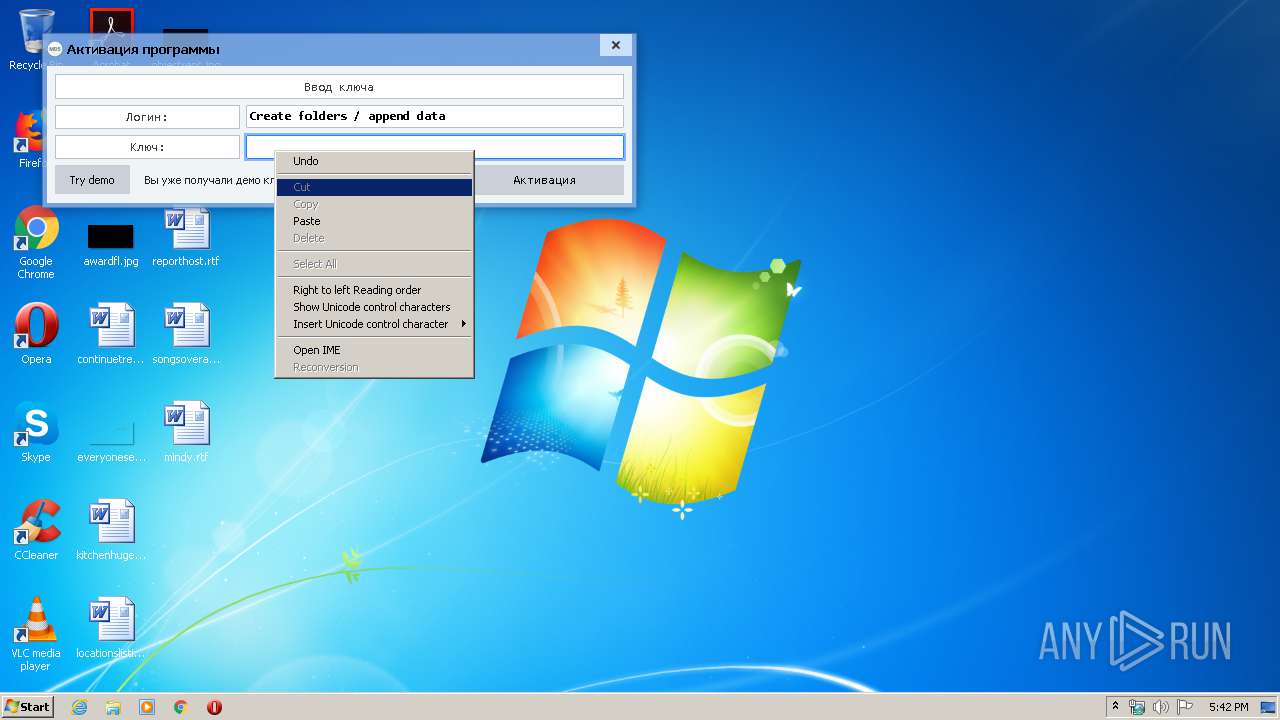1280x720 pixels.
Task: Choose Delete from the context menu
Action: point(374,238)
